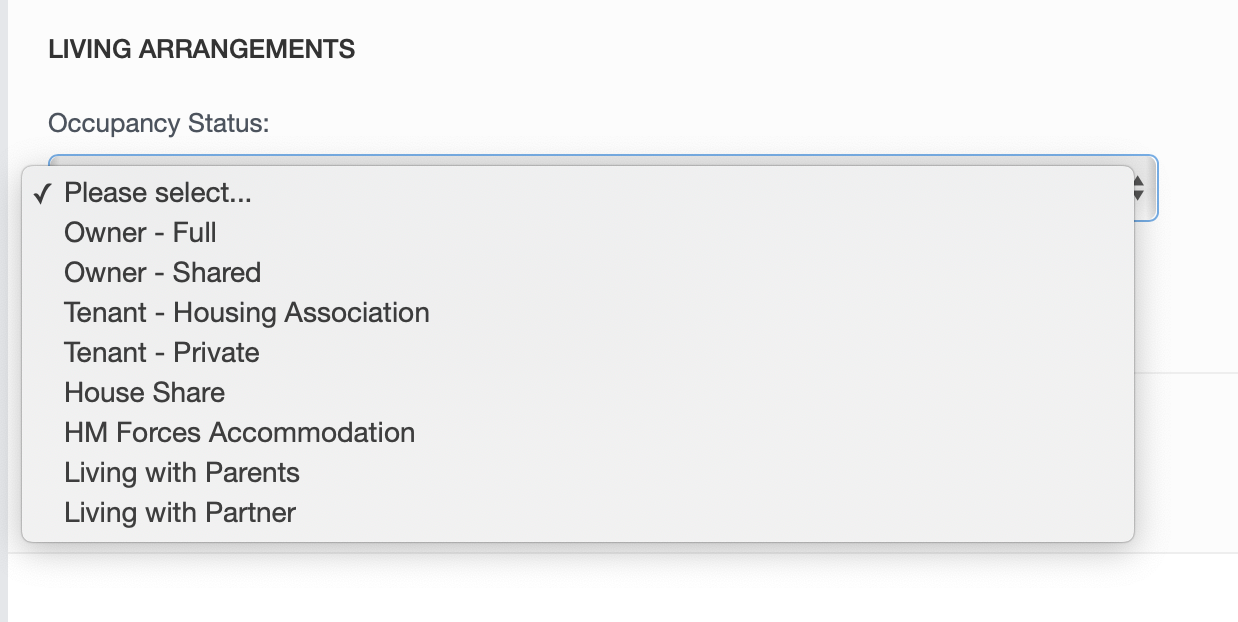Choose Owner - Shared from the list
The image size is (1238, 622).
[x=161, y=272]
